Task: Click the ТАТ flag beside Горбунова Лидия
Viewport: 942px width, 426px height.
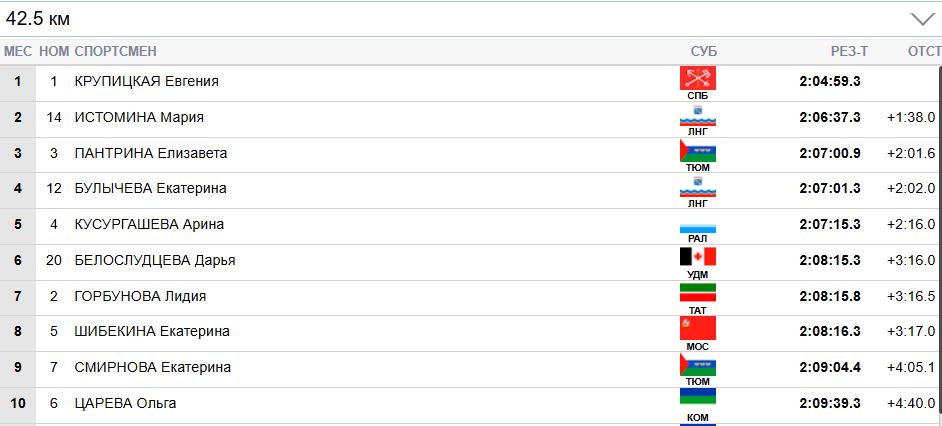Action: click(x=697, y=293)
